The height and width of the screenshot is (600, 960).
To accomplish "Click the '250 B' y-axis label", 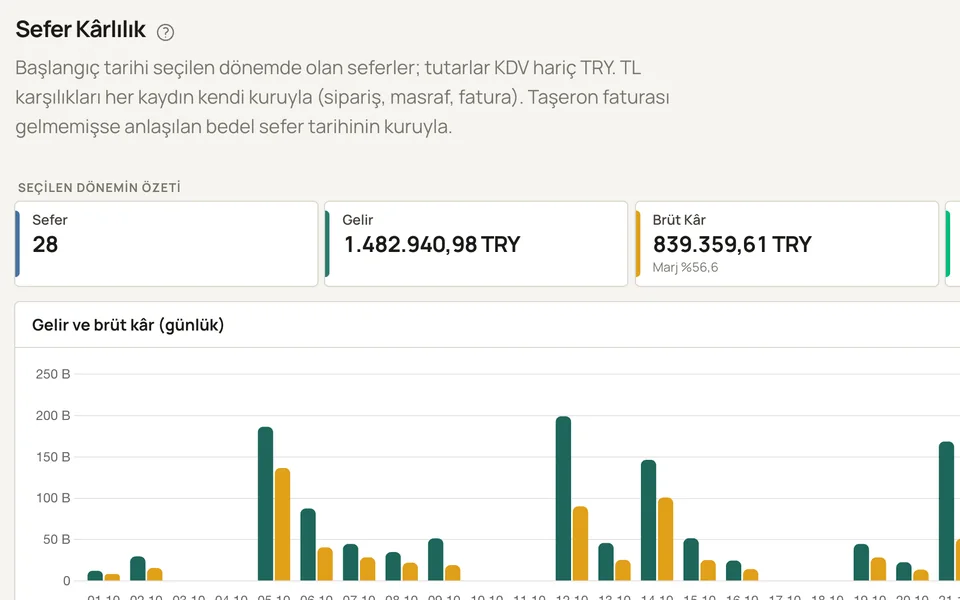I will click(x=53, y=374).
